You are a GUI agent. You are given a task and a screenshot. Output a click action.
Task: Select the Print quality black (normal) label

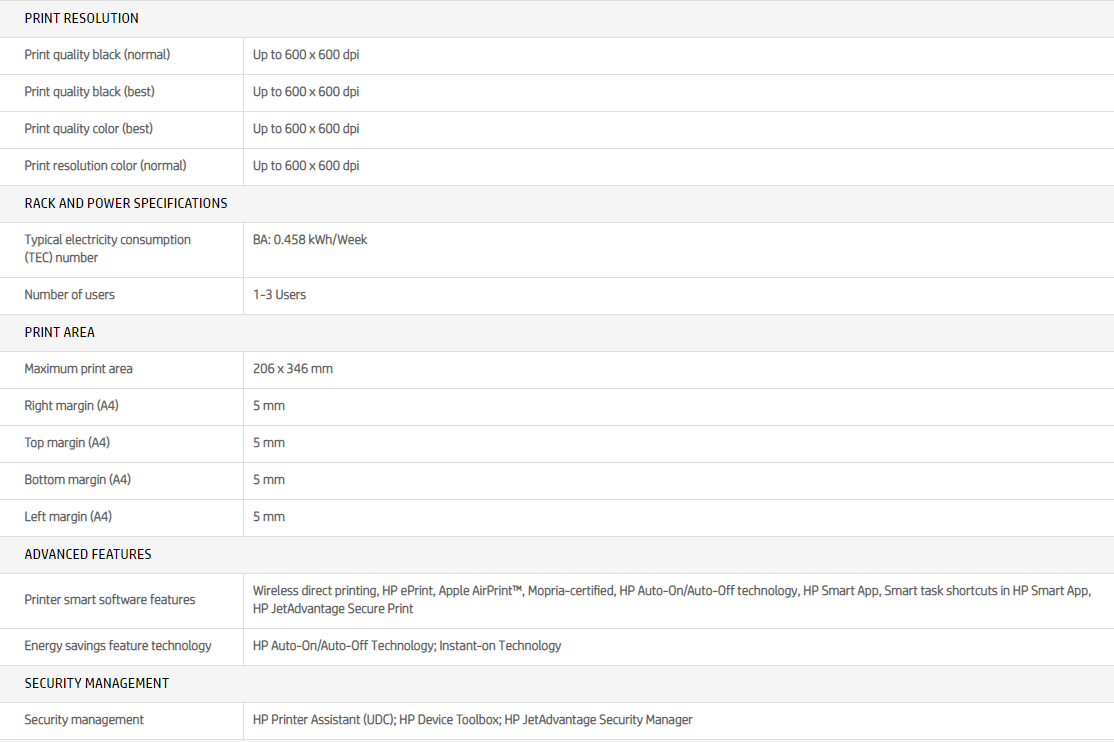click(97, 55)
